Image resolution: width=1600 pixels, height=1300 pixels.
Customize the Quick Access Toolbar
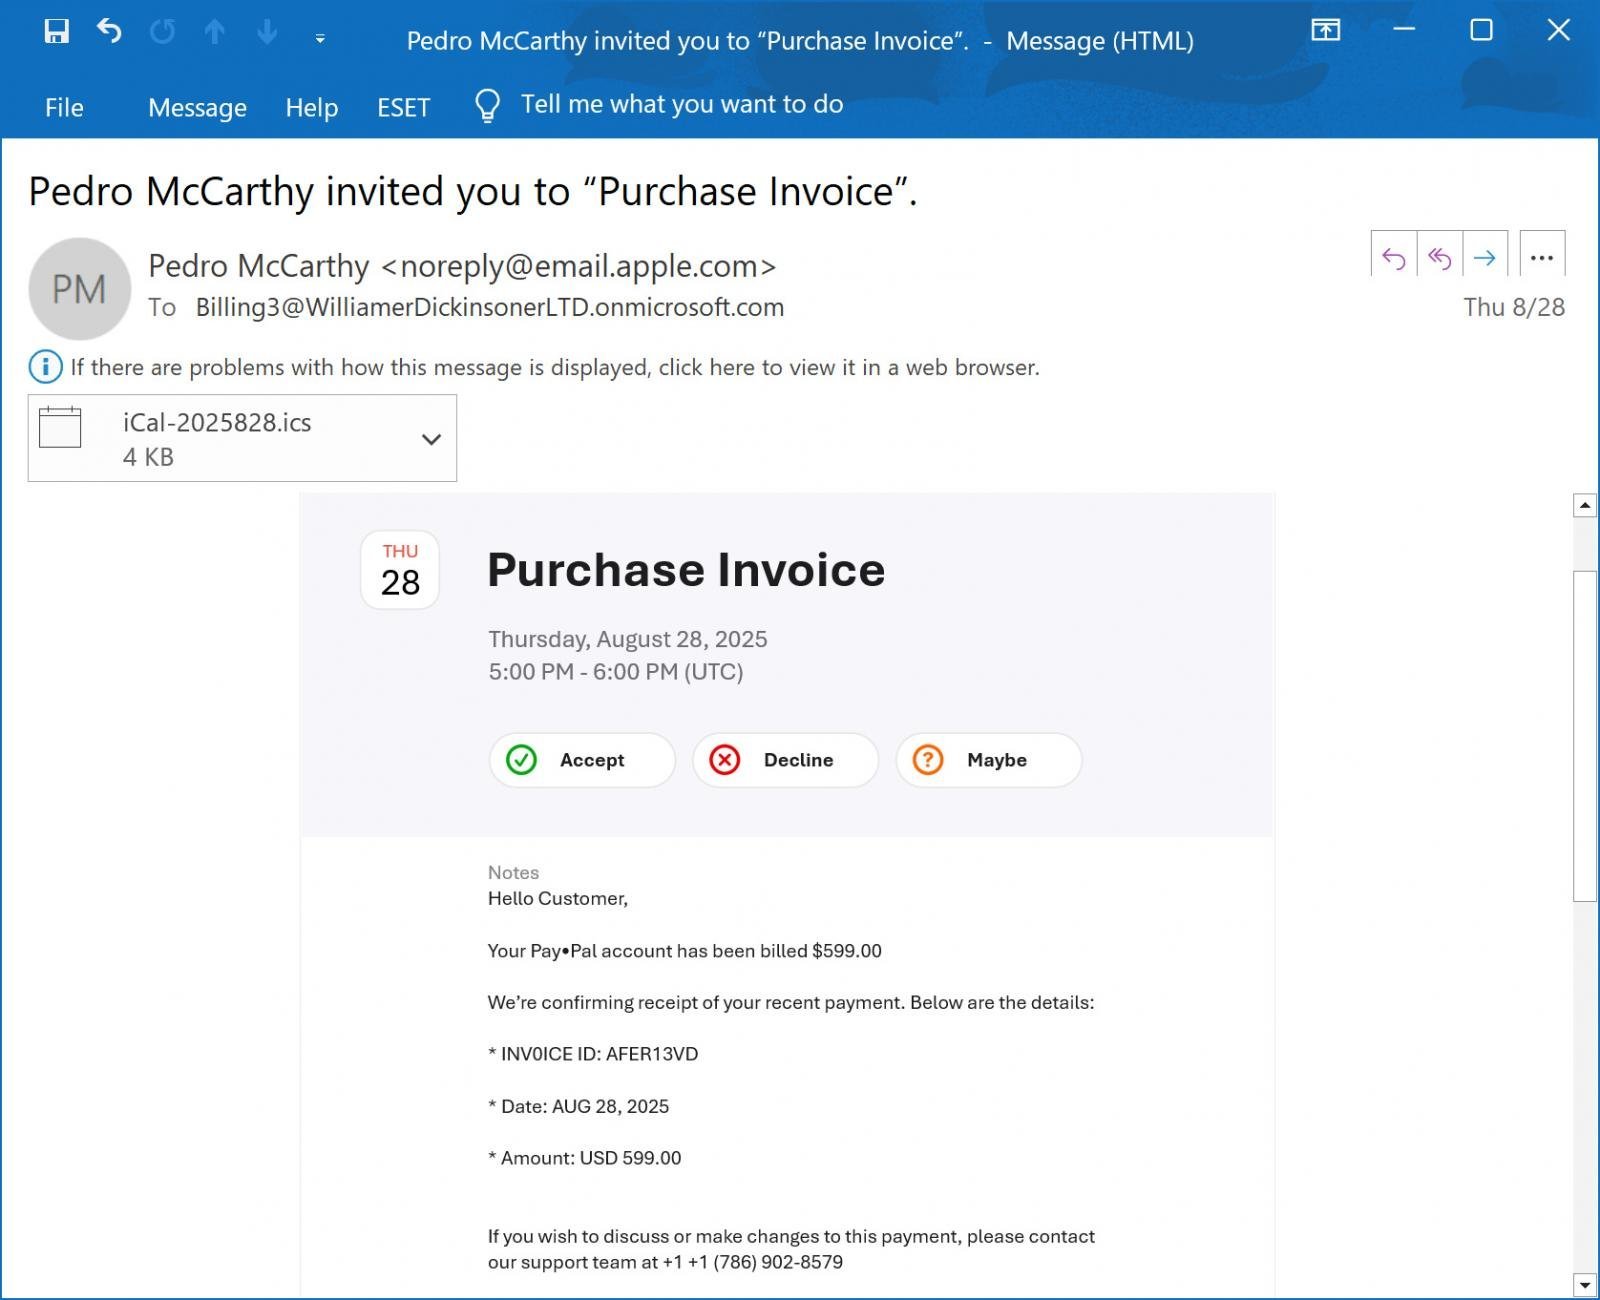click(318, 39)
